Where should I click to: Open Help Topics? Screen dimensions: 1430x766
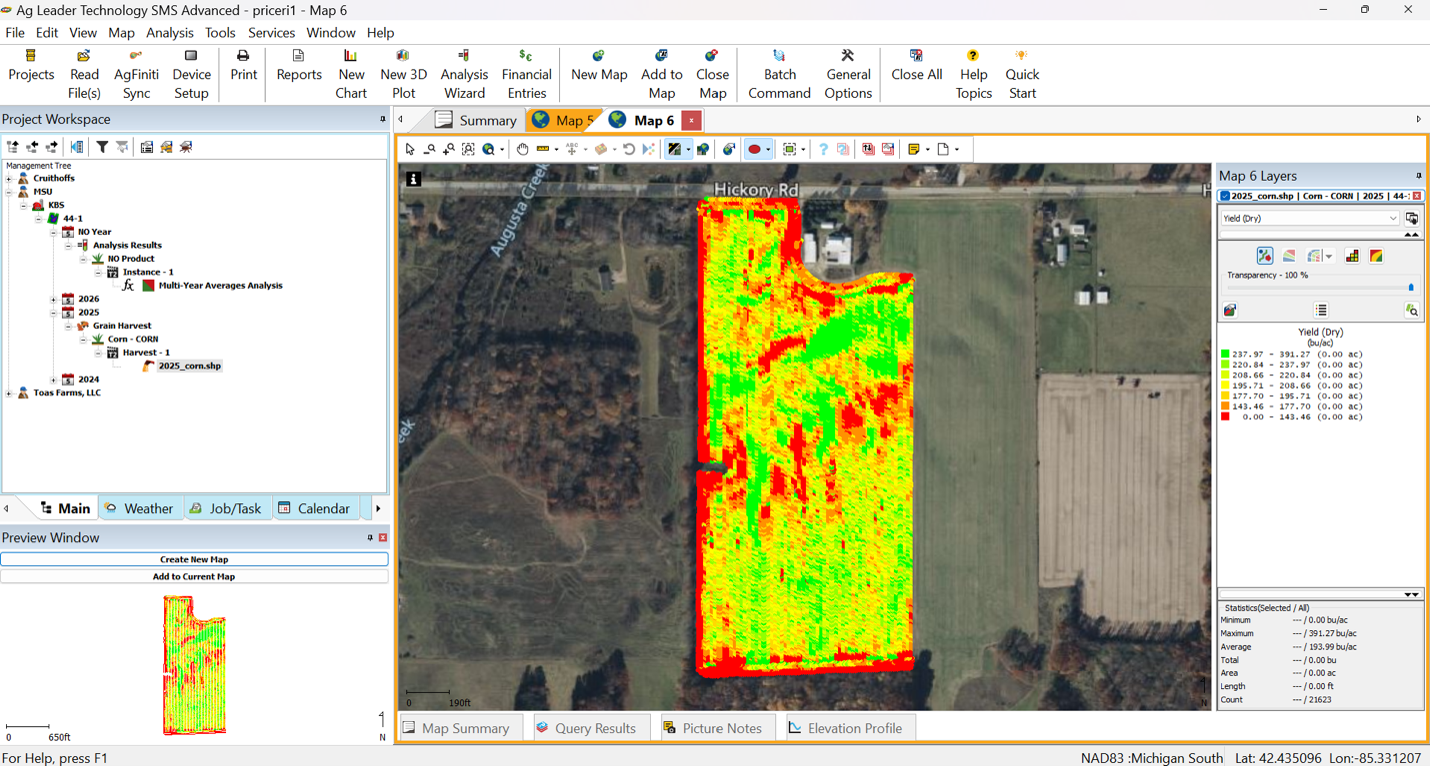[973, 74]
